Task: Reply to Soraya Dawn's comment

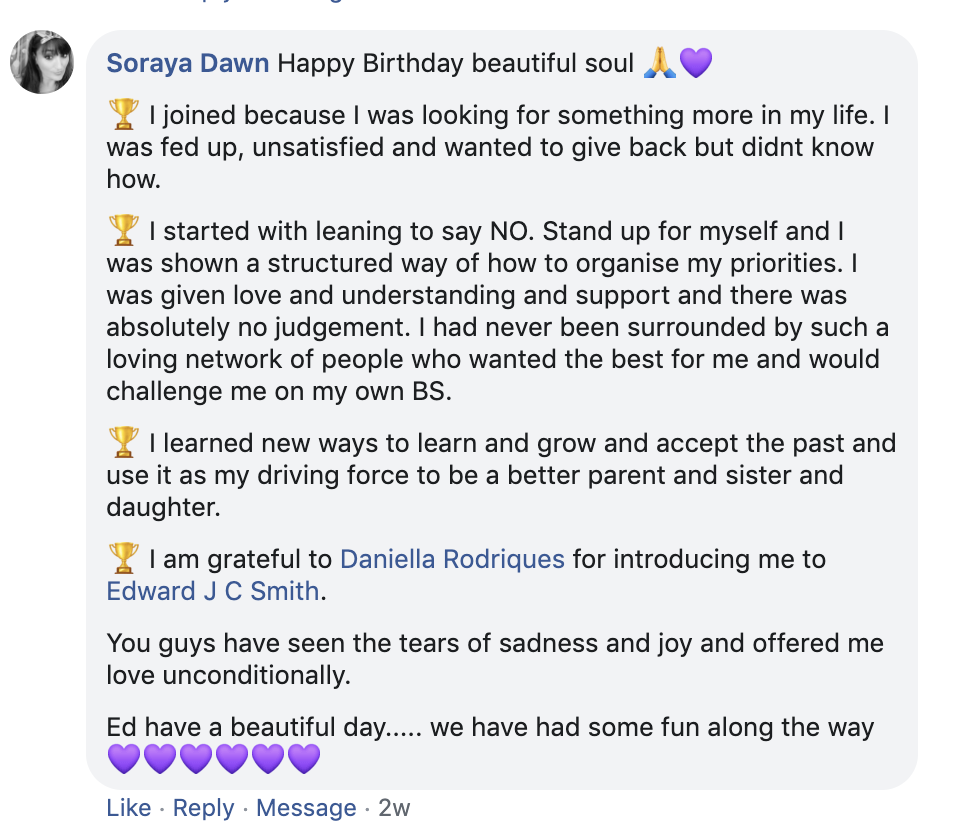Action: pyautogui.click(x=204, y=808)
